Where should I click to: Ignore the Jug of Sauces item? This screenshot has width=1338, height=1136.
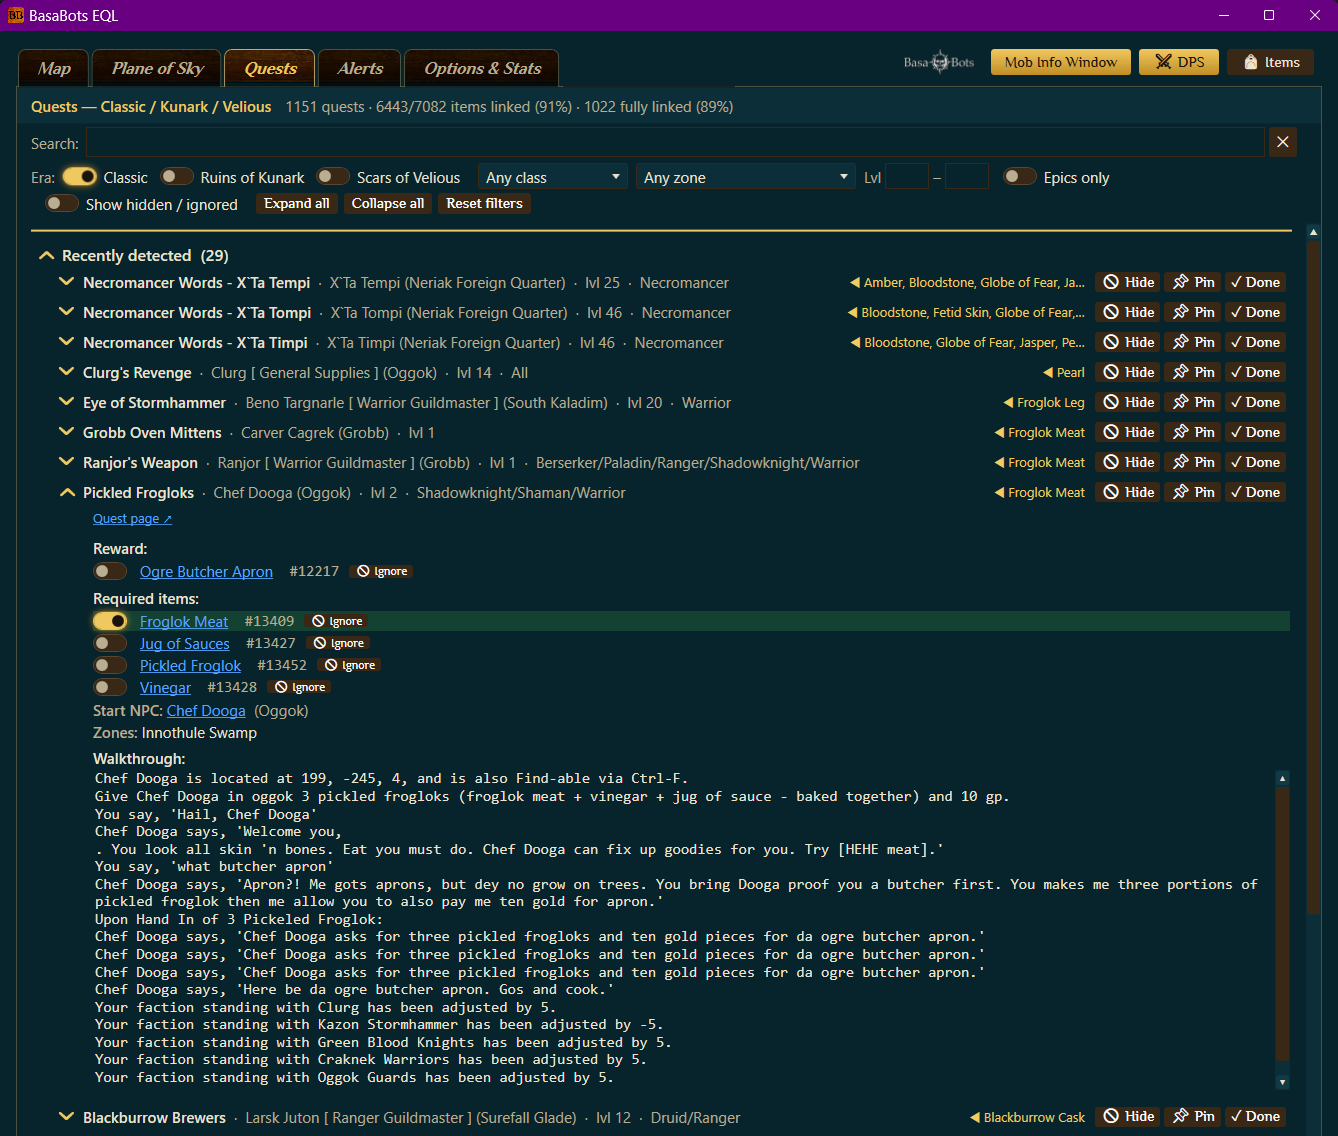tap(338, 643)
